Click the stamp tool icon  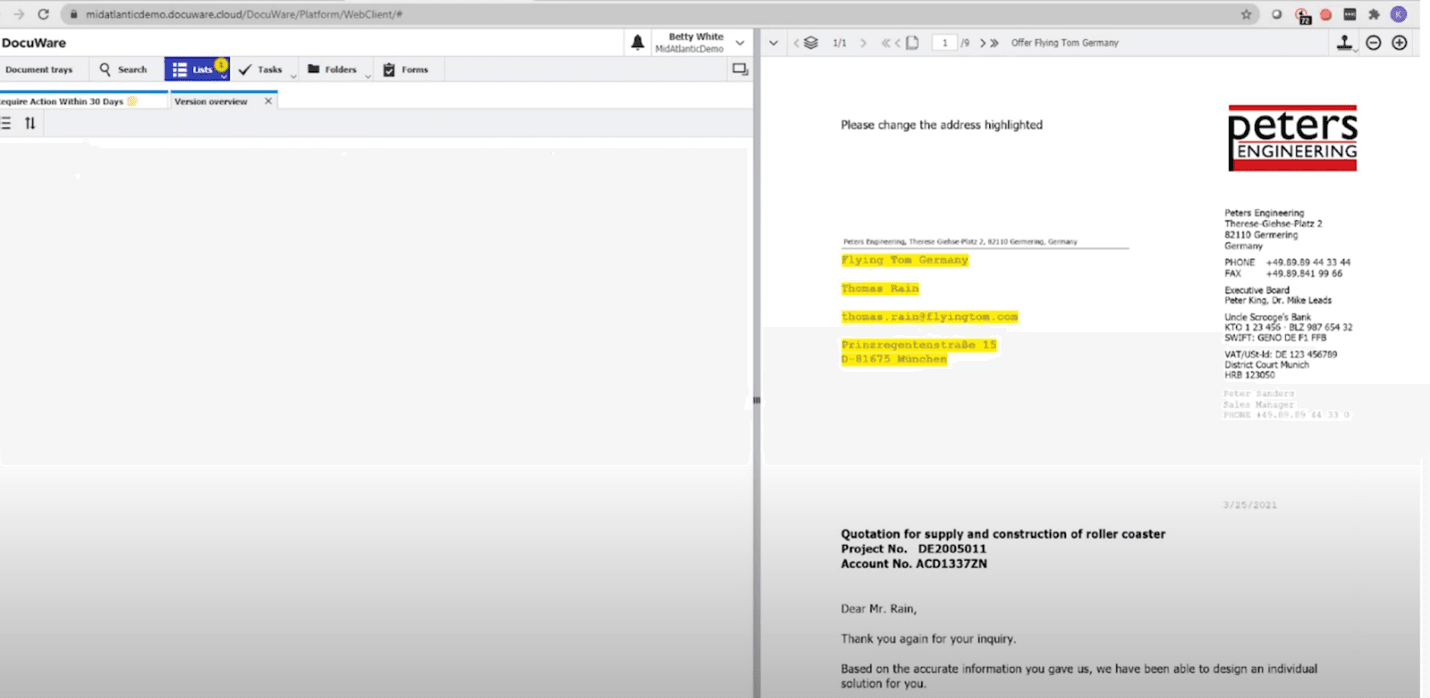pyautogui.click(x=1345, y=43)
